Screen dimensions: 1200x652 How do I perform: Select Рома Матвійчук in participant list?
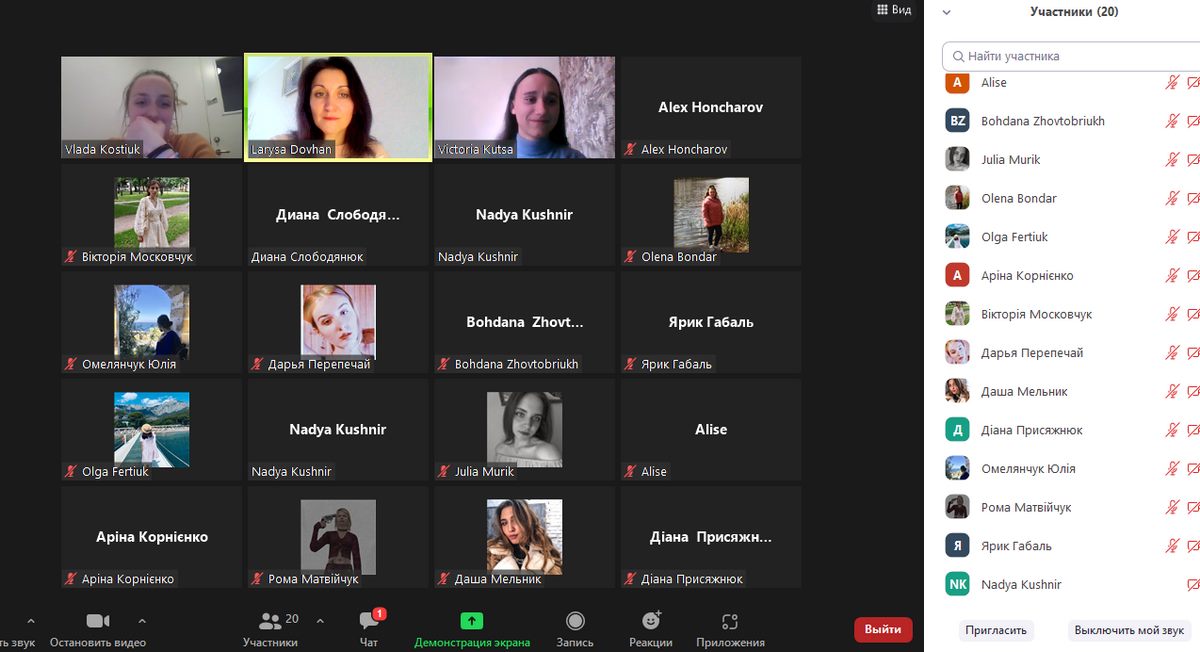click(1025, 508)
